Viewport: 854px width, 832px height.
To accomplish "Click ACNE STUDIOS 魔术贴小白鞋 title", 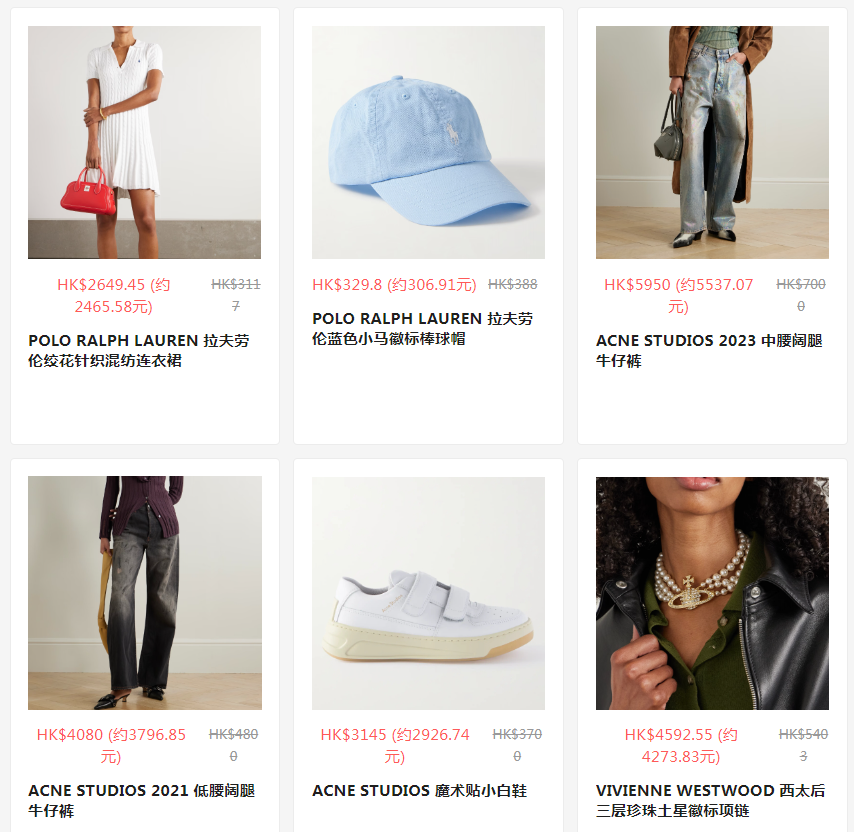I will pos(419,791).
